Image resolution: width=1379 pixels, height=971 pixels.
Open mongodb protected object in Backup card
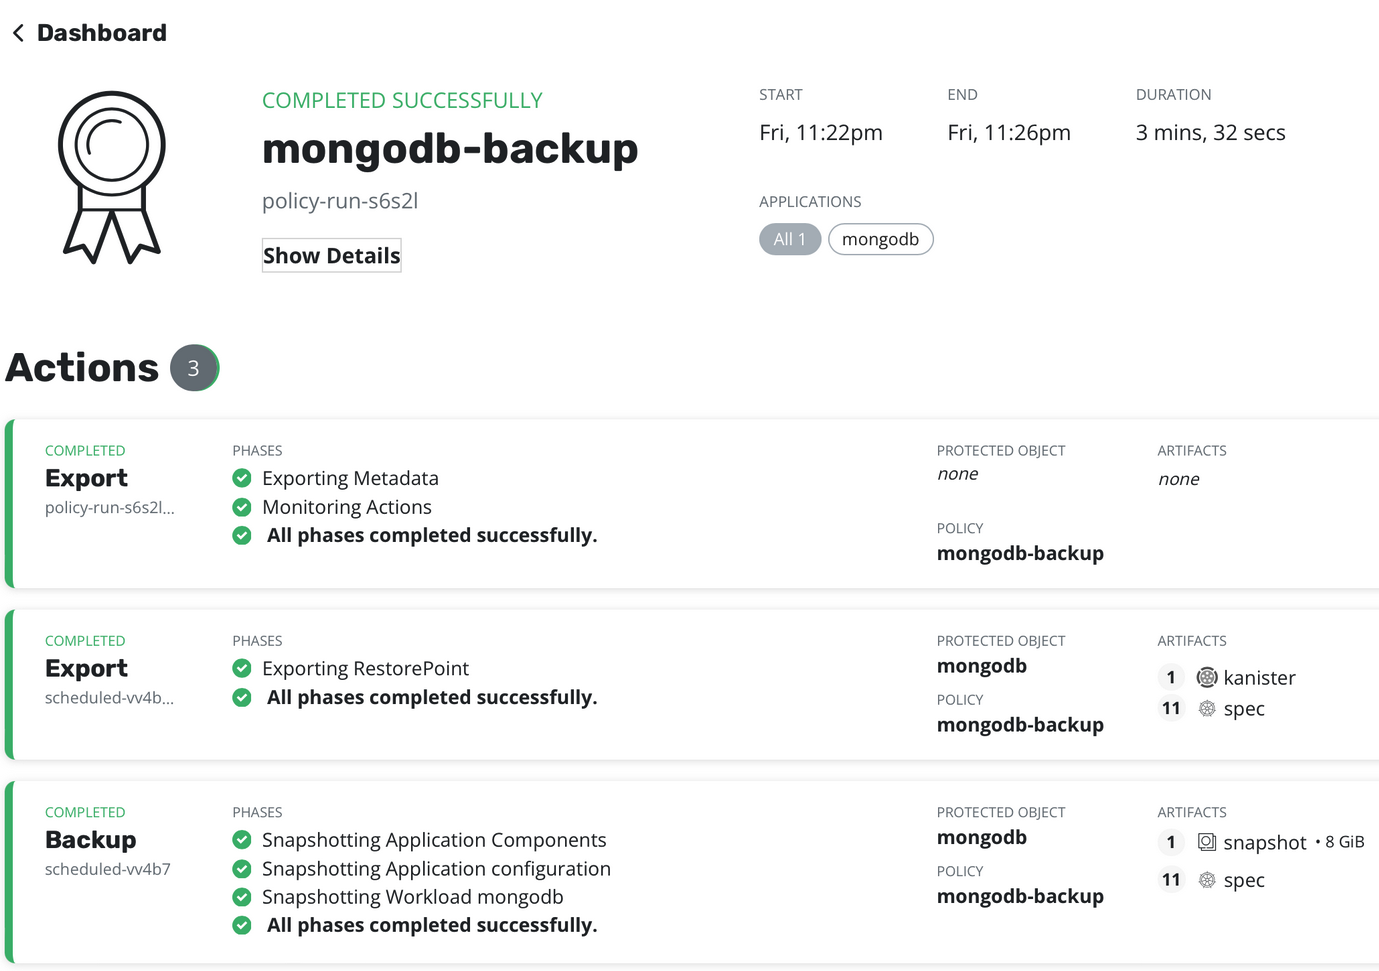(981, 838)
